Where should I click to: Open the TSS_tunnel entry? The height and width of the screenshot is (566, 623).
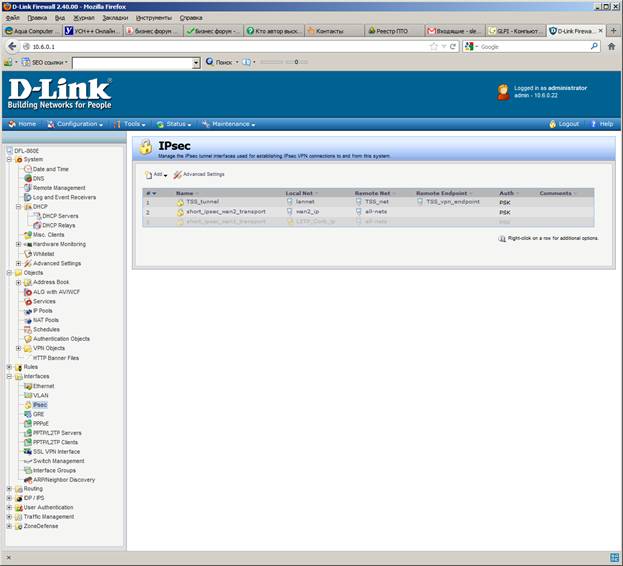click(203, 202)
